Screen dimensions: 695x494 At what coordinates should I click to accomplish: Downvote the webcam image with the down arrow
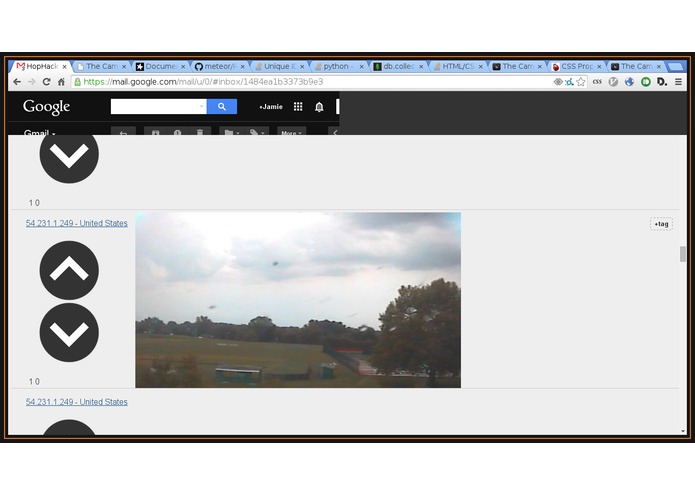tap(69, 332)
